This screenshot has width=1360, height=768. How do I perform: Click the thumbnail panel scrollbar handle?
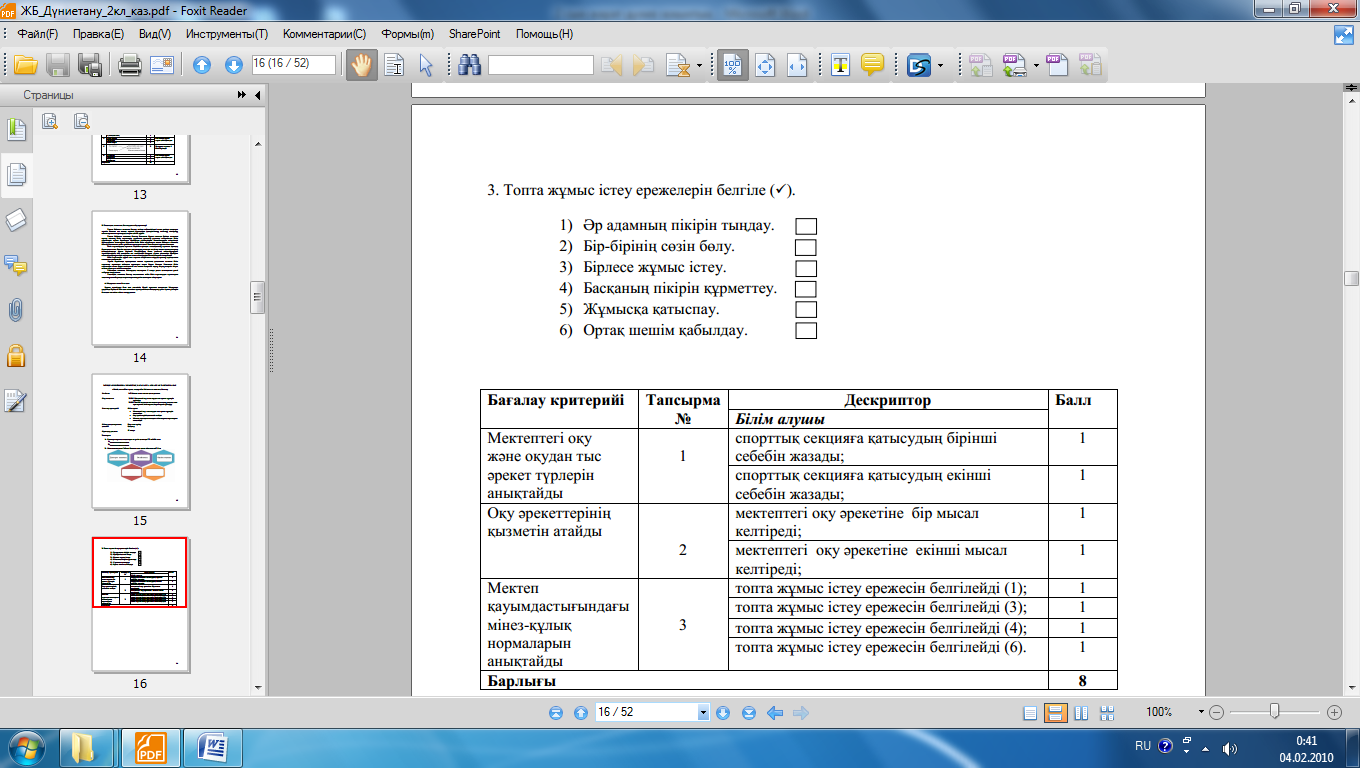[x=257, y=297]
